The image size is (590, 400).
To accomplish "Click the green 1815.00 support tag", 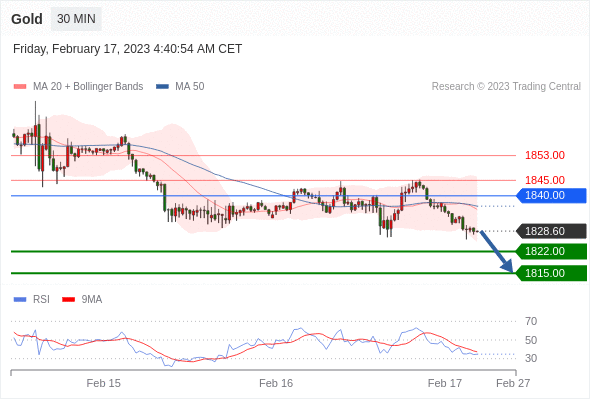I will click(551, 273).
